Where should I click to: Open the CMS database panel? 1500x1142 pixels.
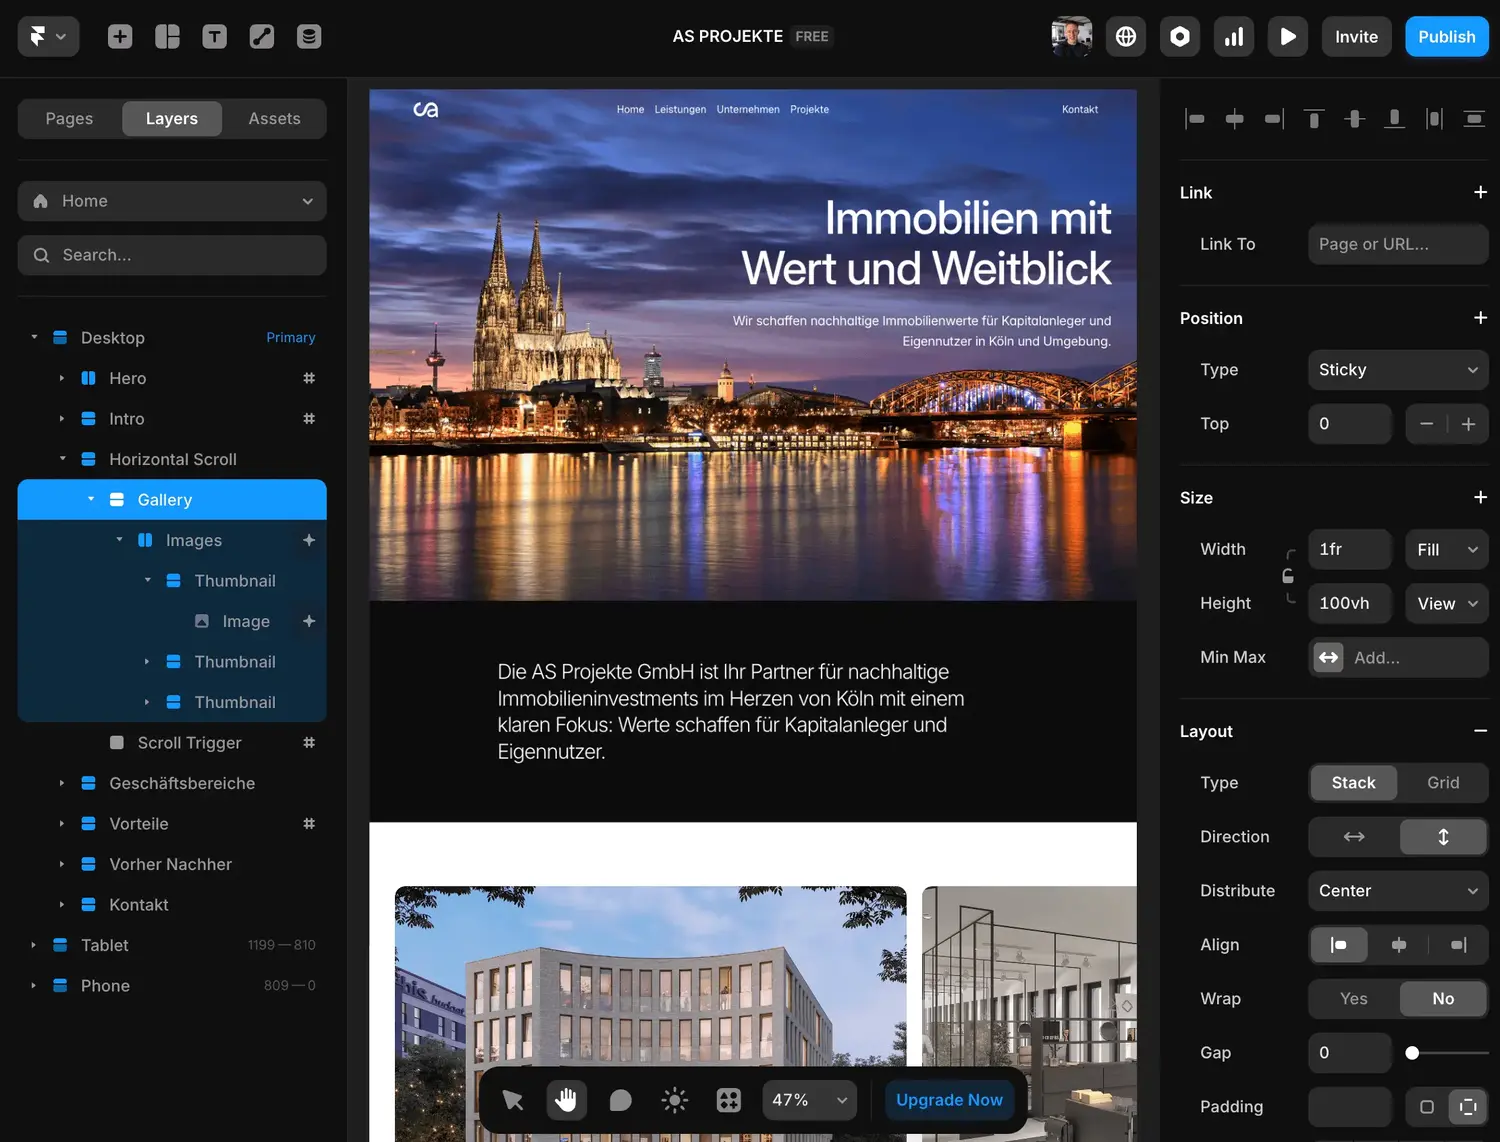pyautogui.click(x=308, y=36)
